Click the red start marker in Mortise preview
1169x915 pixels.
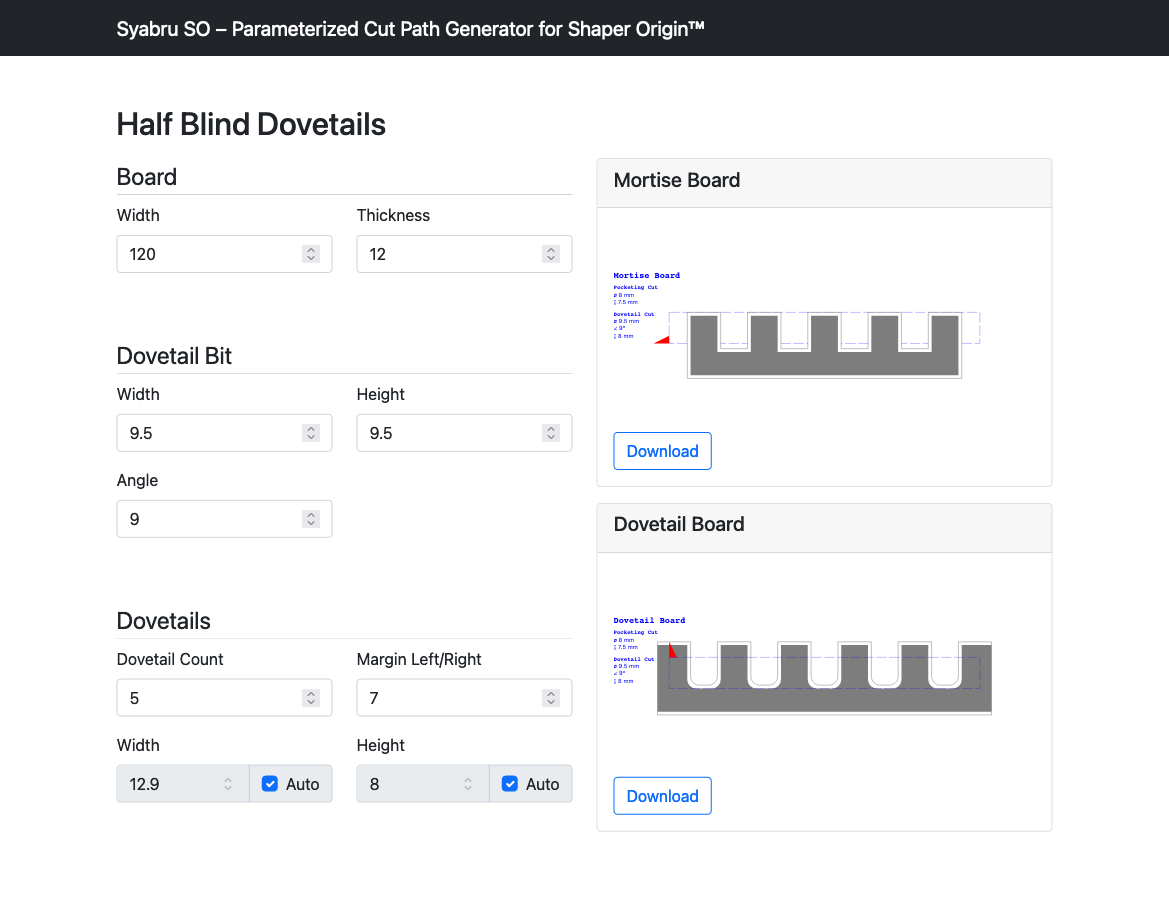(662, 340)
